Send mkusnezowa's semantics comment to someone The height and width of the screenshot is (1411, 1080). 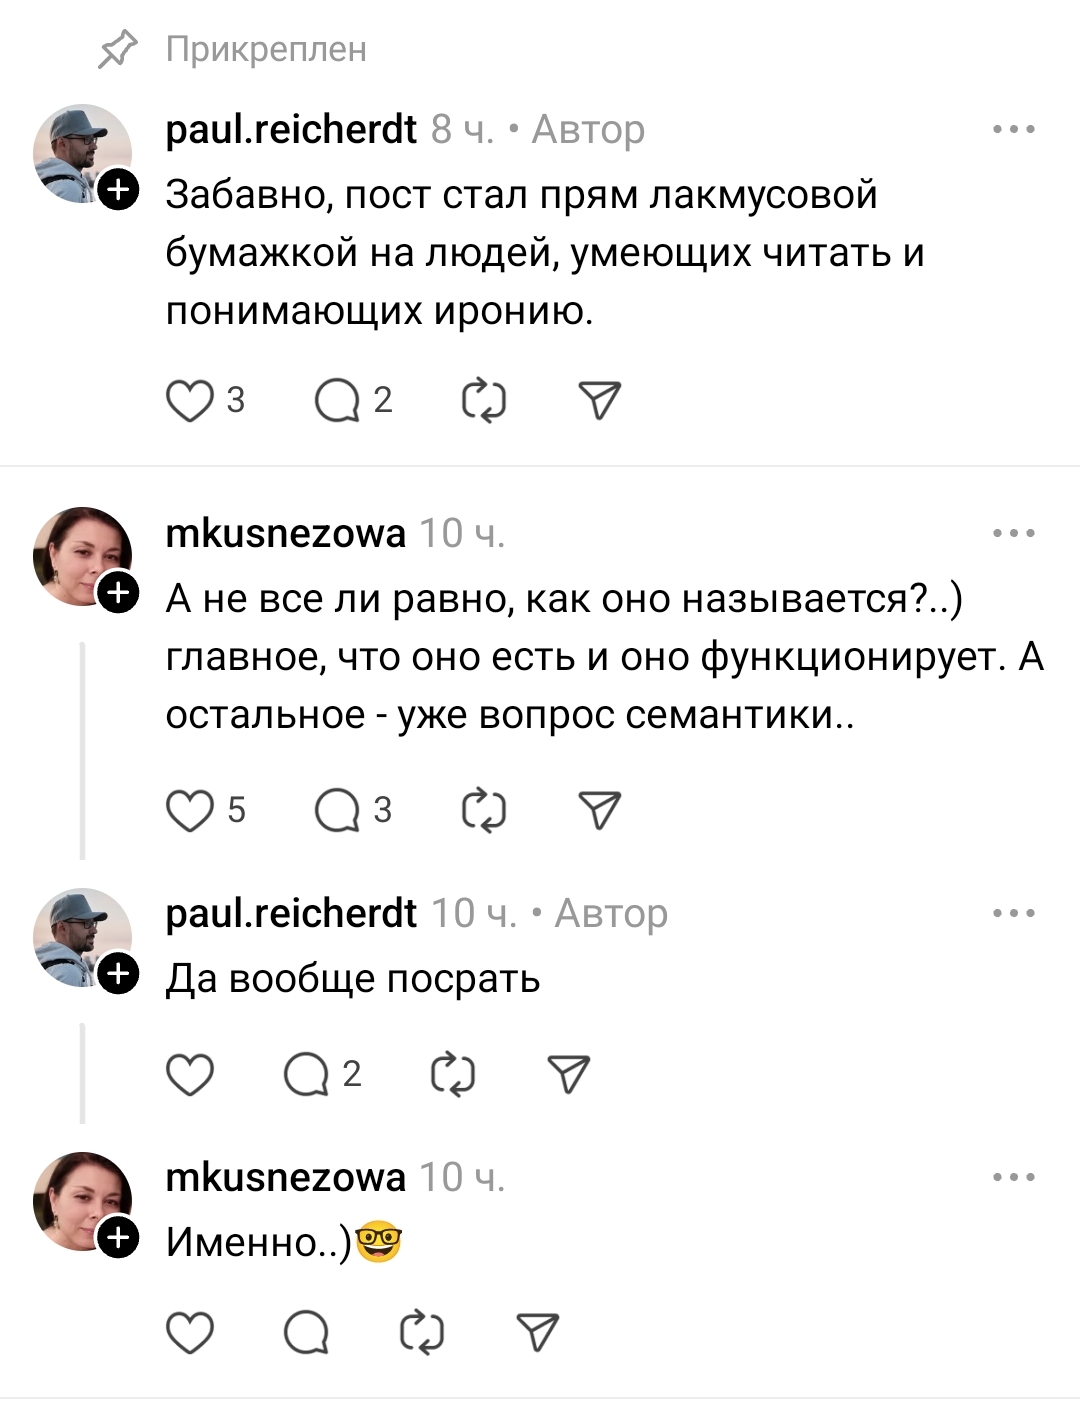(x=600, y=811)
